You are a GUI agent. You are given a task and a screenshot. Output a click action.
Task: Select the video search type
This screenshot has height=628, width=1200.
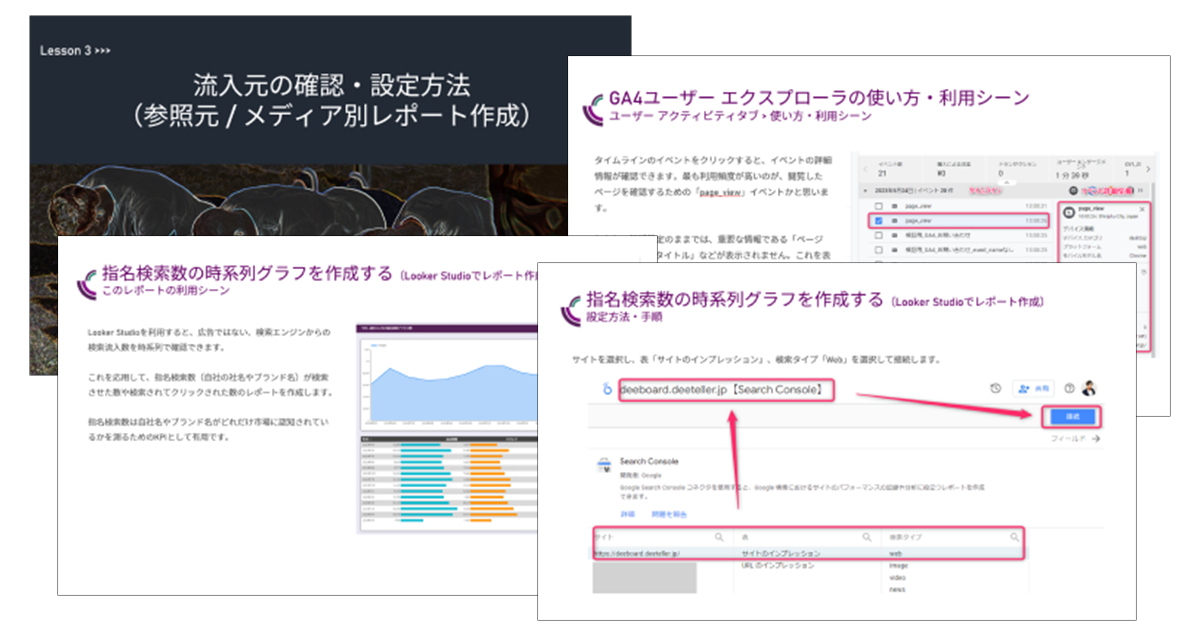(897, 577)
